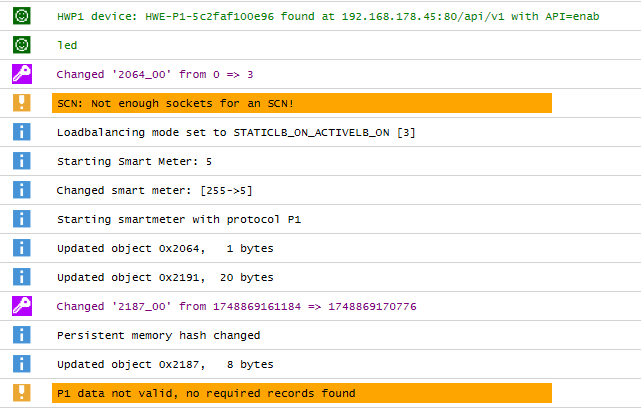Select the green 'led' log line
641x416 pixels.
(x=67, y=45)
